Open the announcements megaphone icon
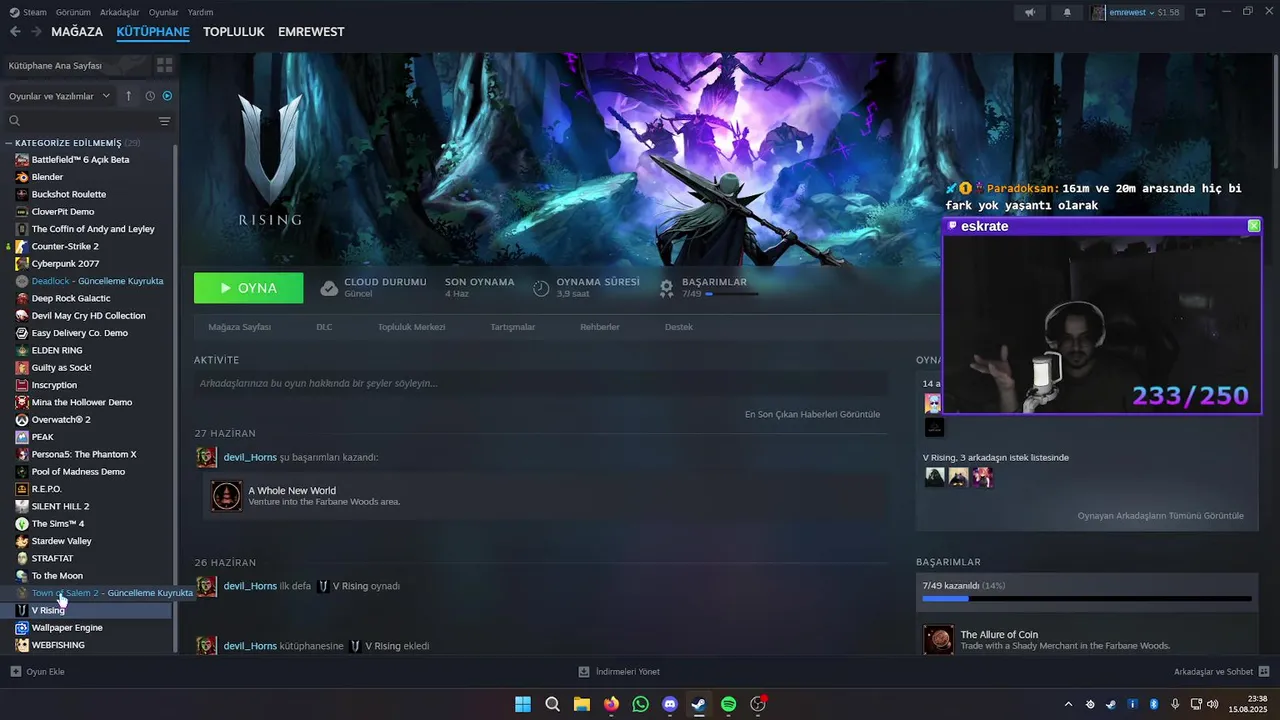Image resolution: width=1280 pixels, height=720 pixels. 1030,13
